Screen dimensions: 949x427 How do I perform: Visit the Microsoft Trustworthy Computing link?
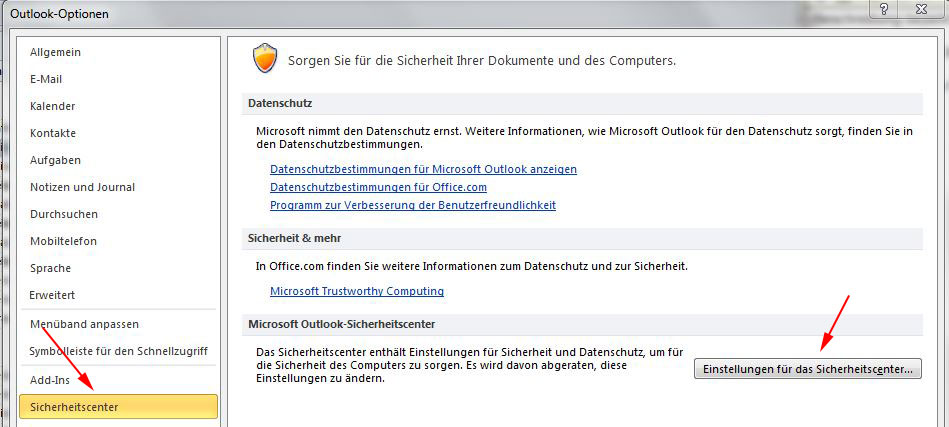click(356, 291)
